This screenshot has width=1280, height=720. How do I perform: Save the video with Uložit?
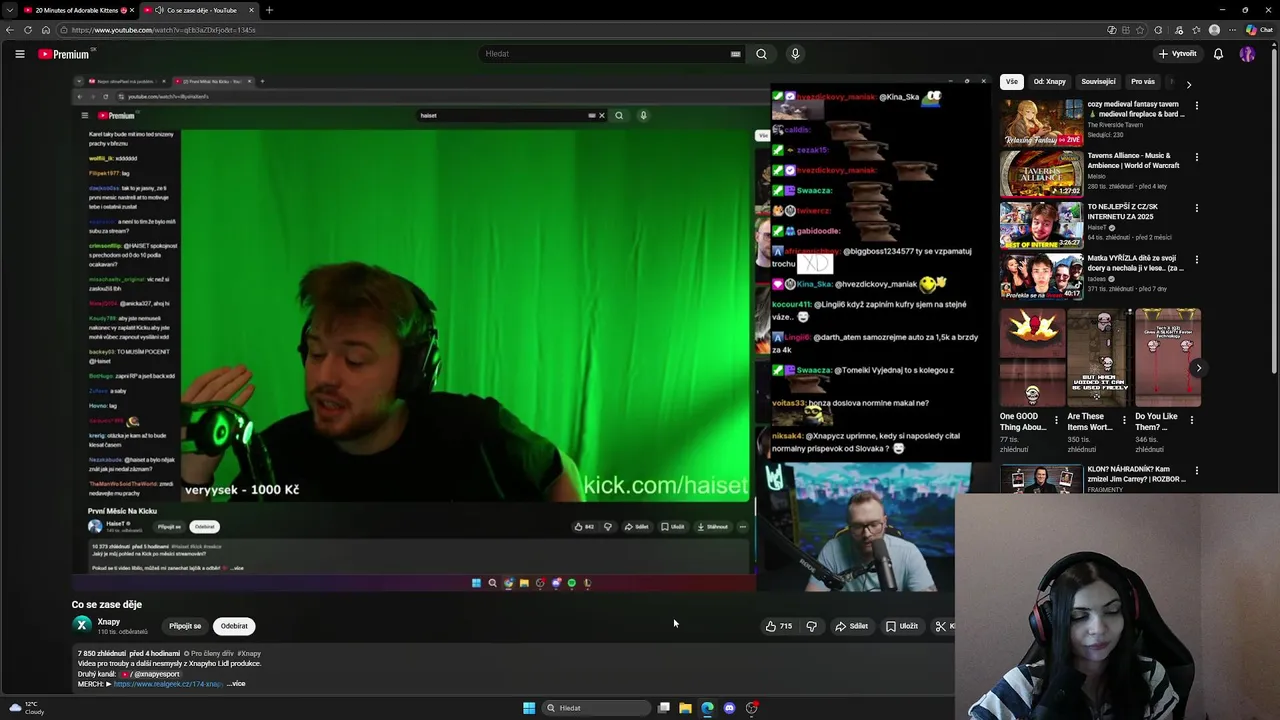coord(901,626)
